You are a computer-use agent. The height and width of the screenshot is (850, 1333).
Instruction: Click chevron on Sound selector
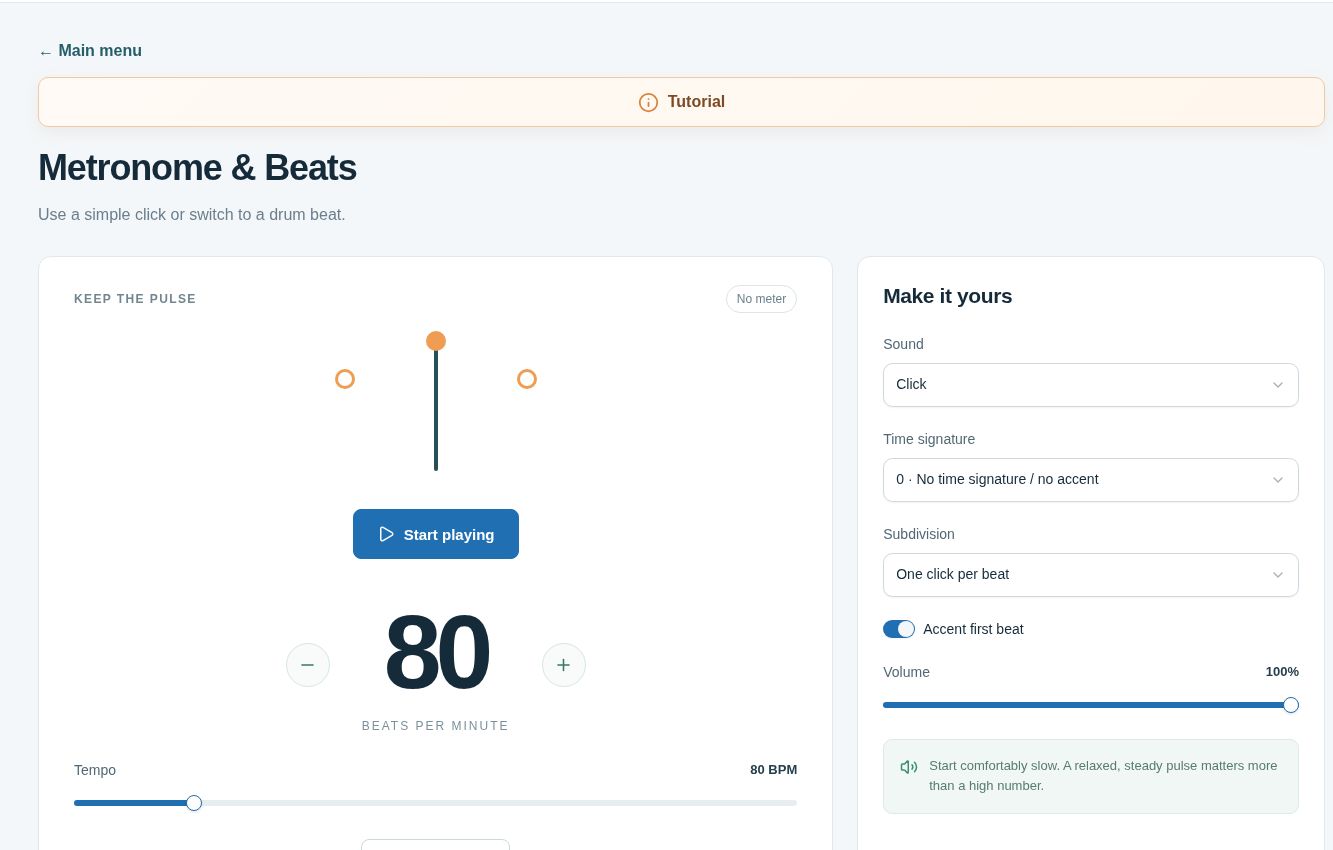click(1277, 385)
